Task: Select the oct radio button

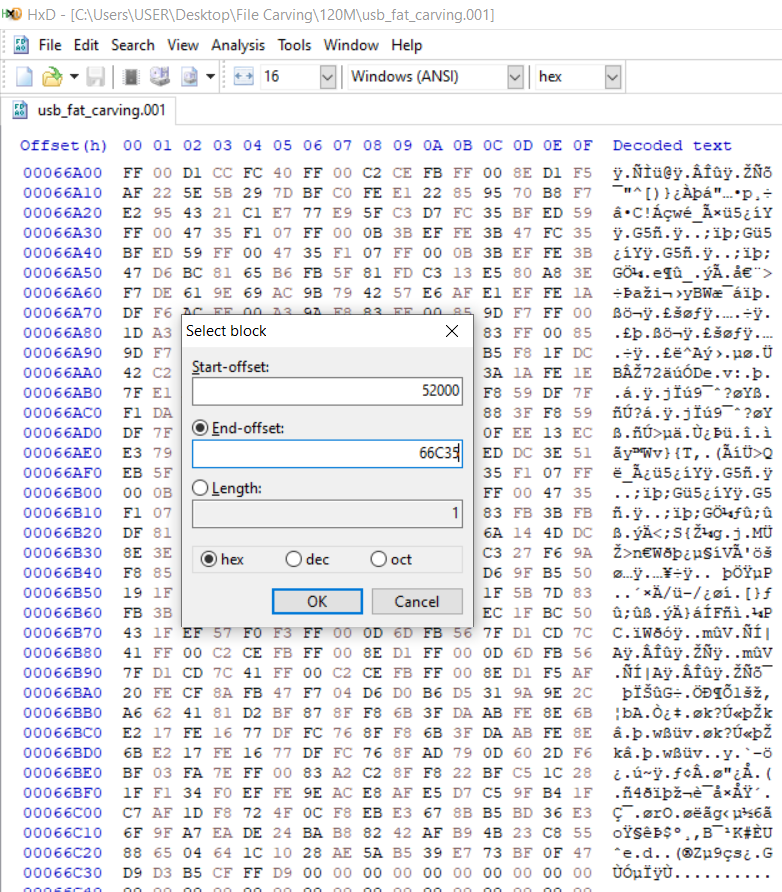Action: click(378, 559)
